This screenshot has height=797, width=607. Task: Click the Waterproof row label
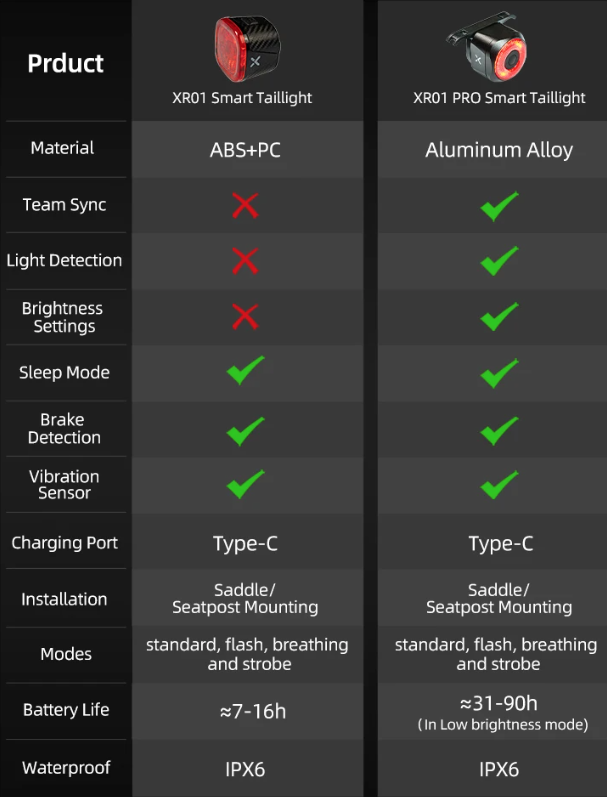(x=66, y=768)
